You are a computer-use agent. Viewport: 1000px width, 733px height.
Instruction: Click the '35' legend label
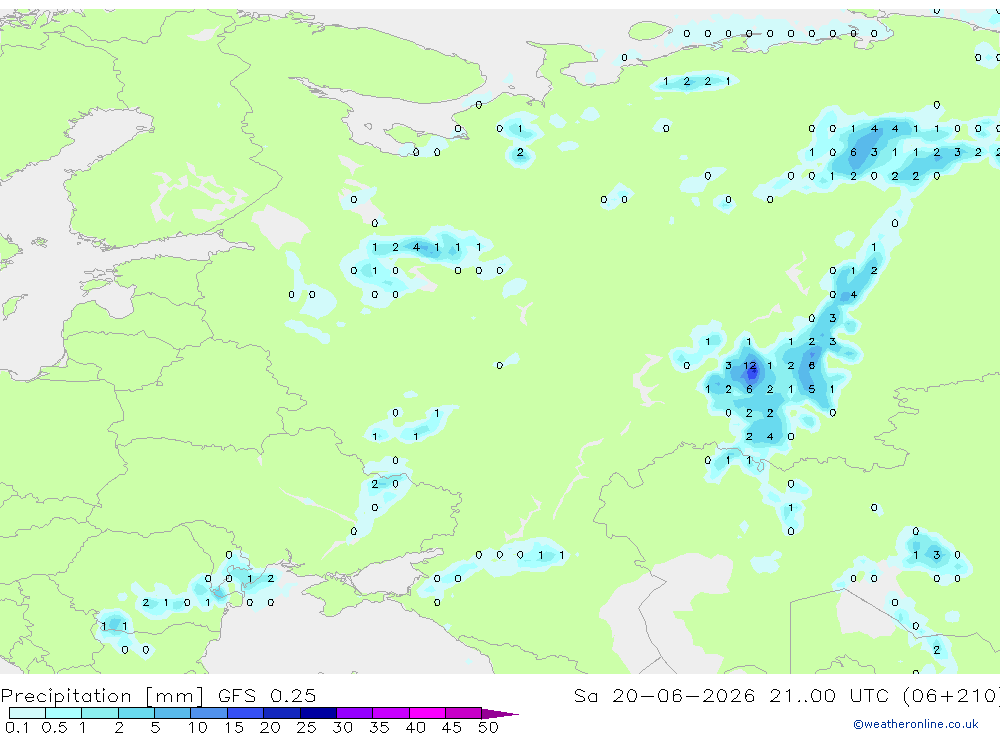point(379,727)
